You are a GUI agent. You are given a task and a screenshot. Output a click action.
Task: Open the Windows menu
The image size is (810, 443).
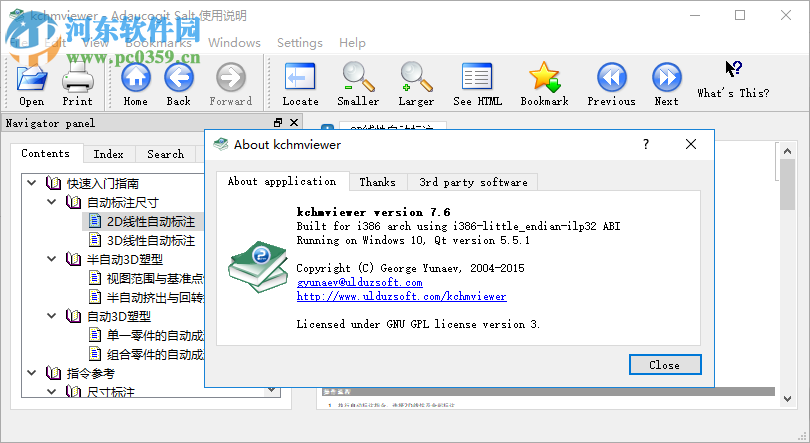click(234, 42)
